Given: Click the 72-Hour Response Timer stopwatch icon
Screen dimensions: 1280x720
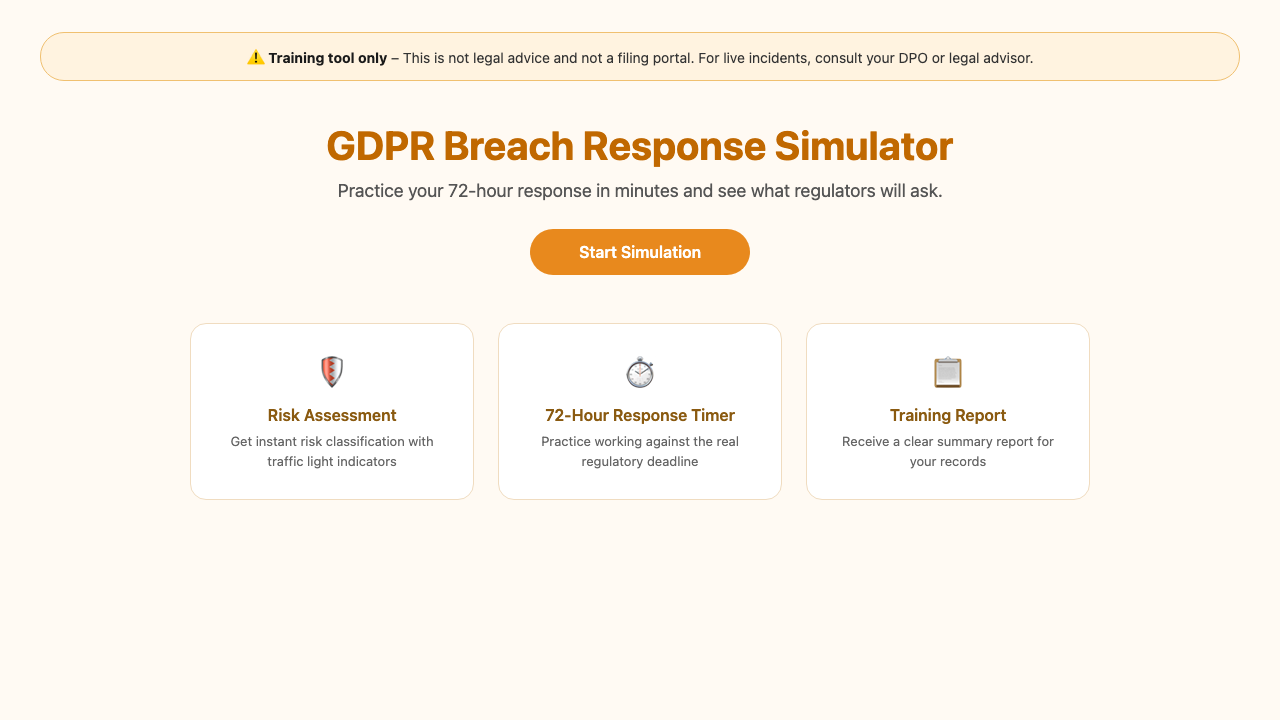Looking at the screenshot, I should [639, 371].
